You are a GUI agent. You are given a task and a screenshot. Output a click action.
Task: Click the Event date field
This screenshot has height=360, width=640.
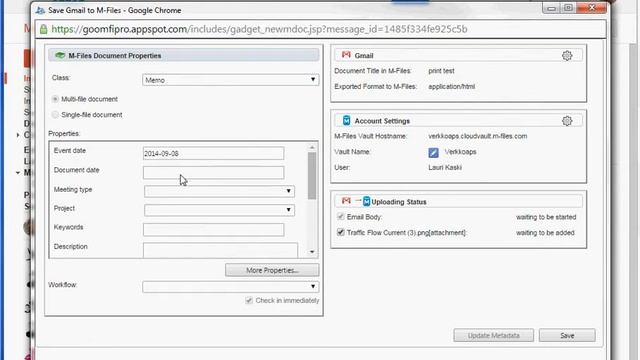(x=213, y=153)
